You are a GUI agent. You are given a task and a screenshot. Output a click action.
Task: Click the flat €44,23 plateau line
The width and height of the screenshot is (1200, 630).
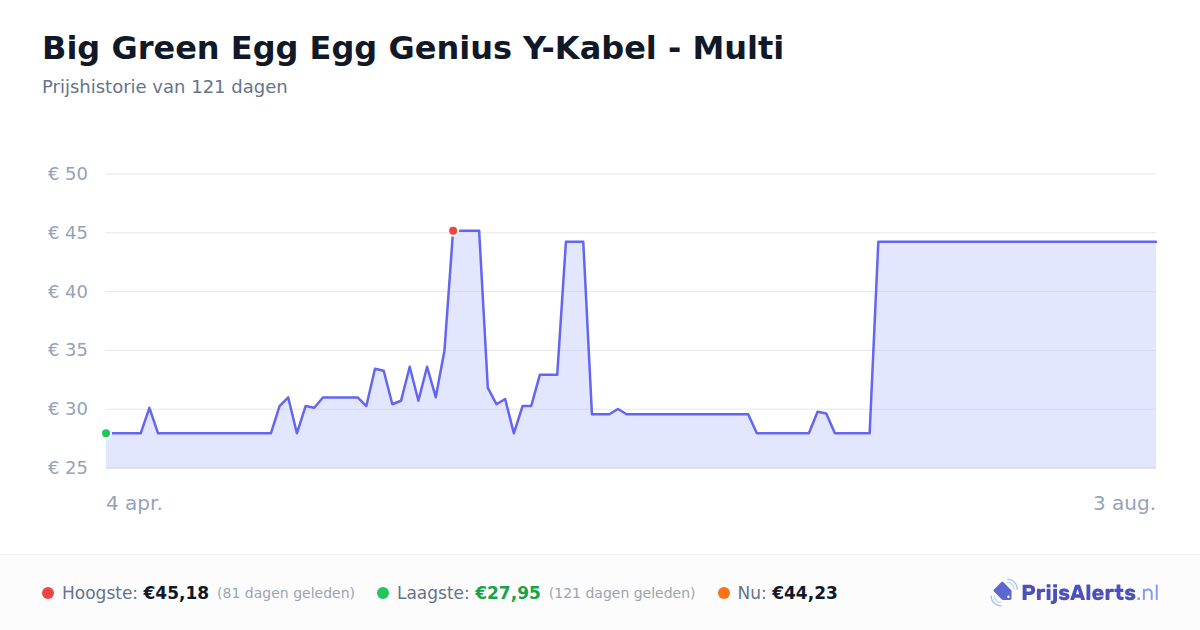click(1017, 241)
